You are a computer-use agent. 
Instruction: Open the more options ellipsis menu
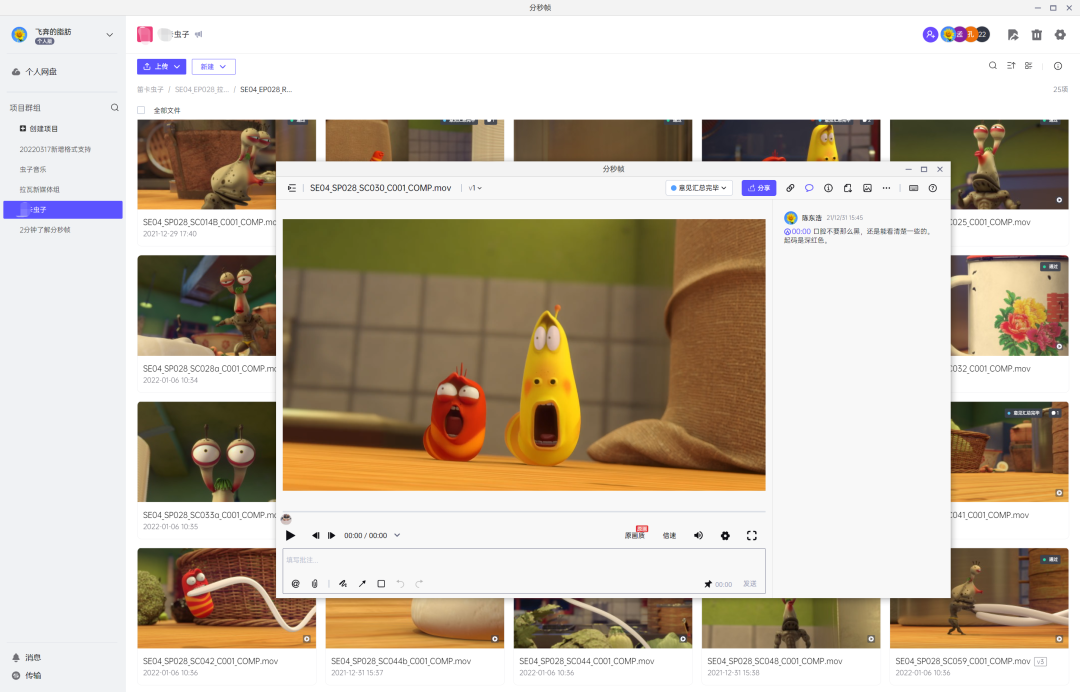tap(886, 187)
